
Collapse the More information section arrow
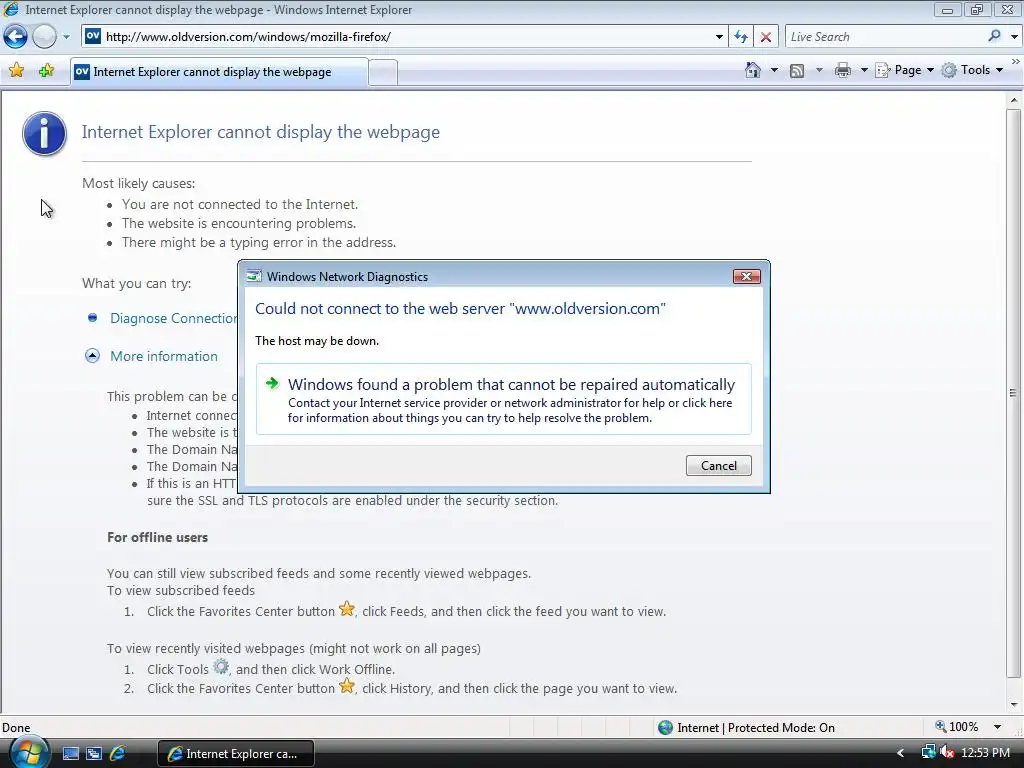(x=92, y=356)
